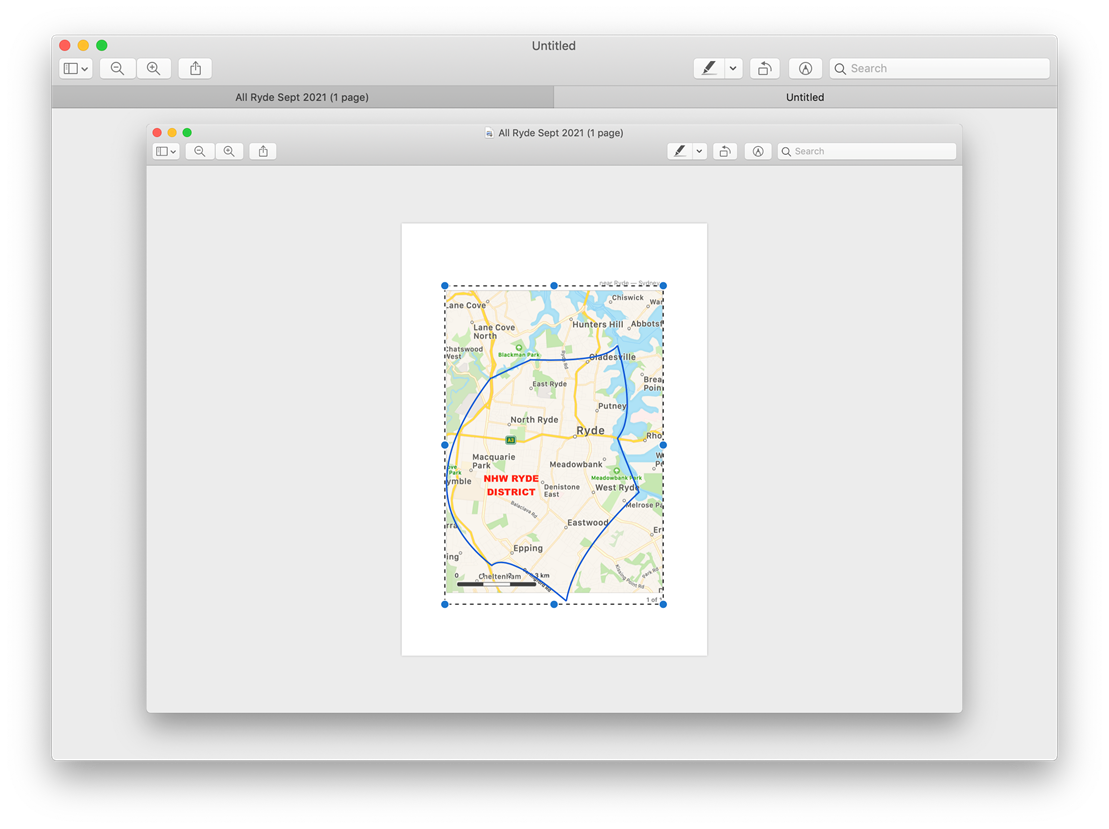This screenshot has height=829, width=1109.
Task: Select the Untitled tab
Action: (805, 97)
